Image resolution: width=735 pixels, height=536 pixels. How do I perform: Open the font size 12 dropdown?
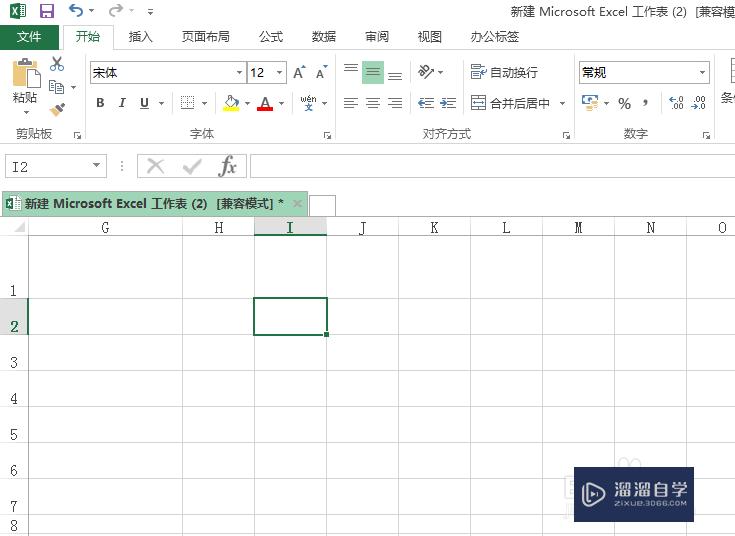(x=279, y=73)
